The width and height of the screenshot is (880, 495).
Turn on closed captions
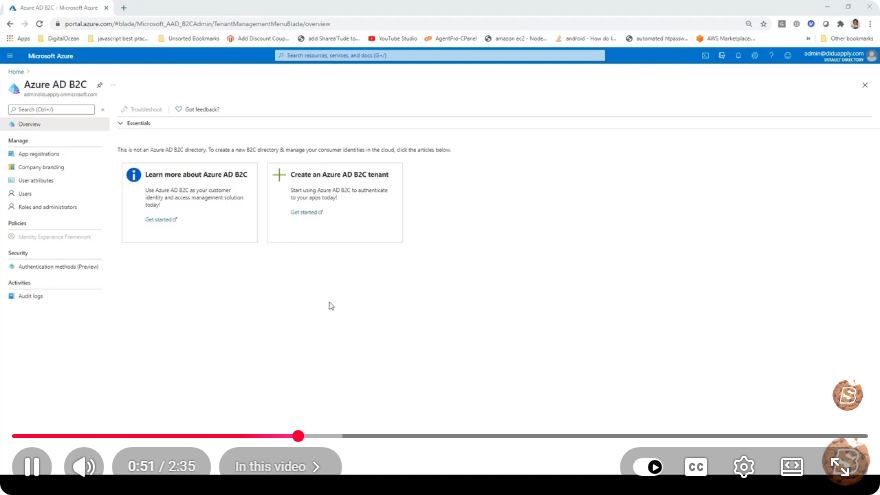[695, 466]
